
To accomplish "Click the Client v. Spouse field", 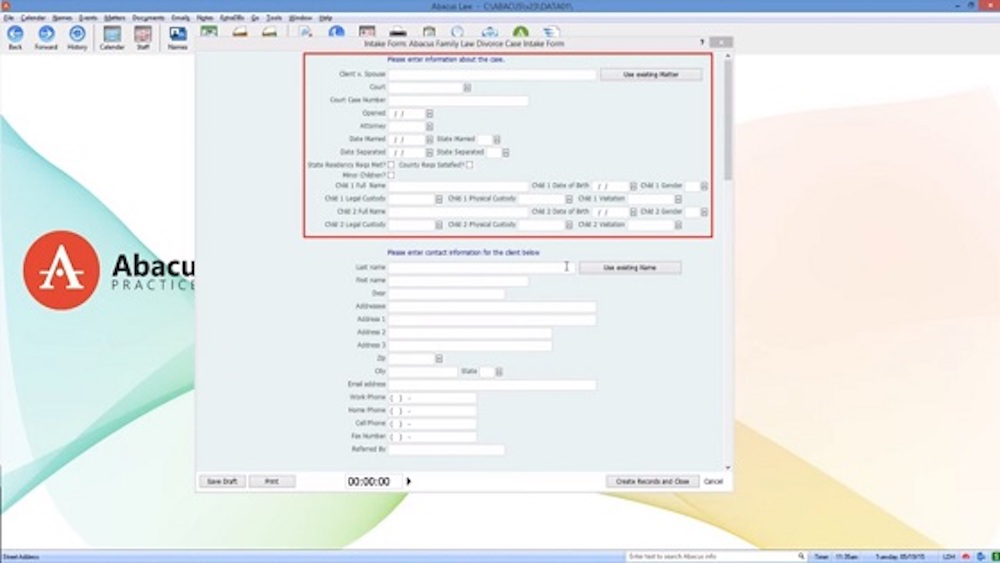I will pos(492,75).
